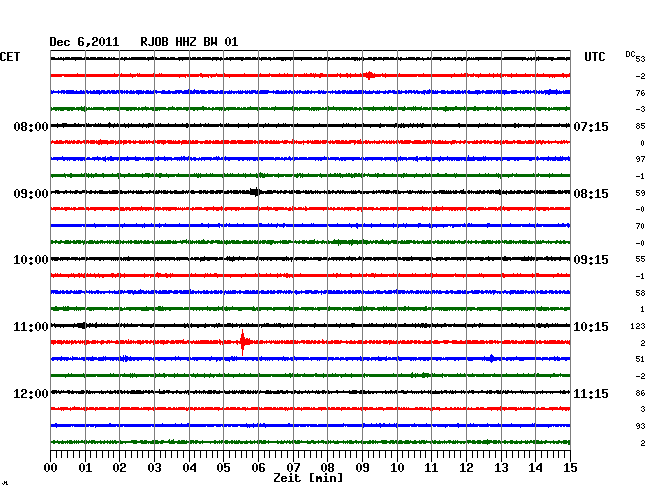Click minute 08 on the time axis
650x494 pixels.
(x=327, y=468)
